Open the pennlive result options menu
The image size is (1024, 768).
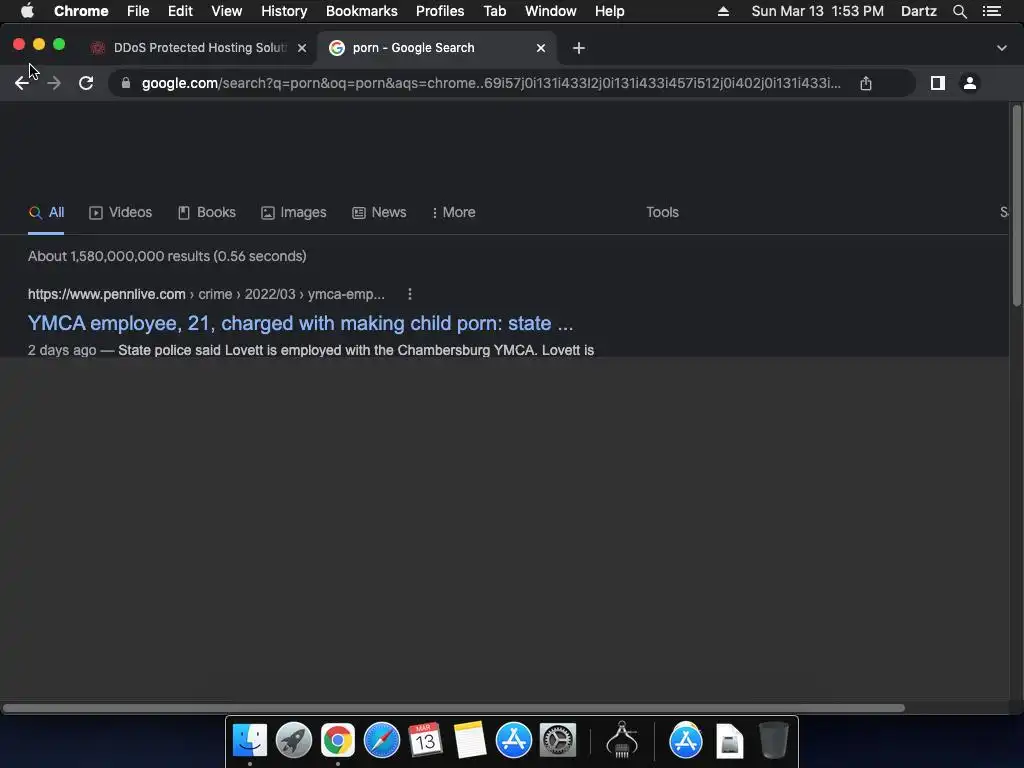[x=409, y=294]
